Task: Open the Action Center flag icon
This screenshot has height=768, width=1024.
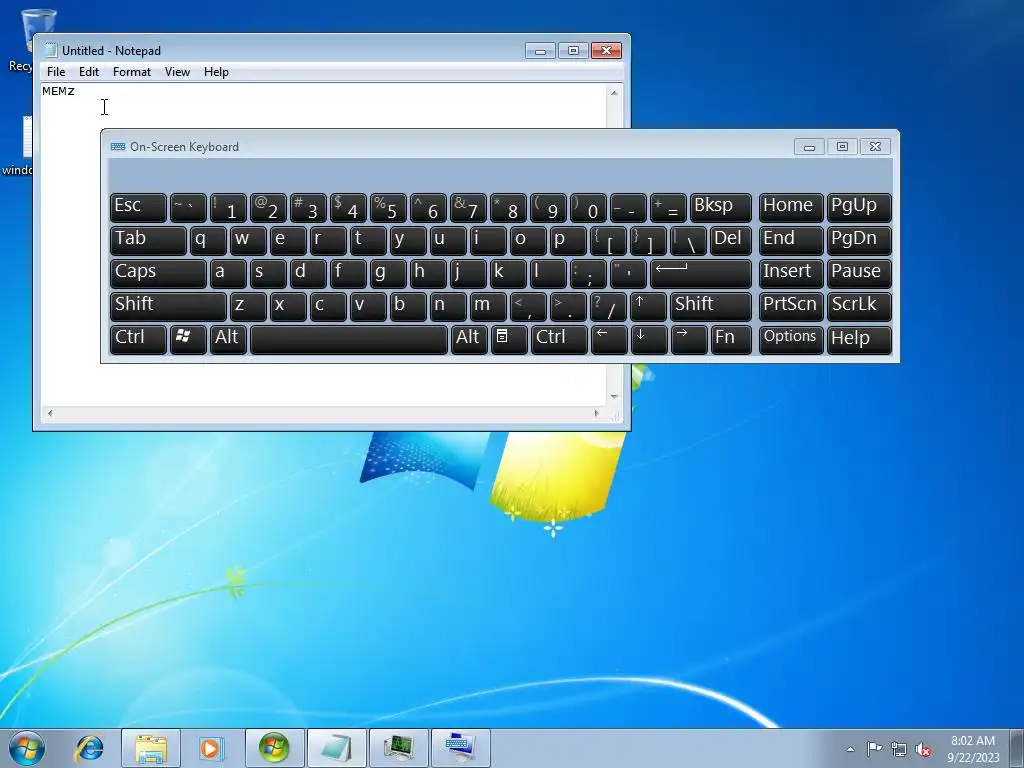Action: 874,749
